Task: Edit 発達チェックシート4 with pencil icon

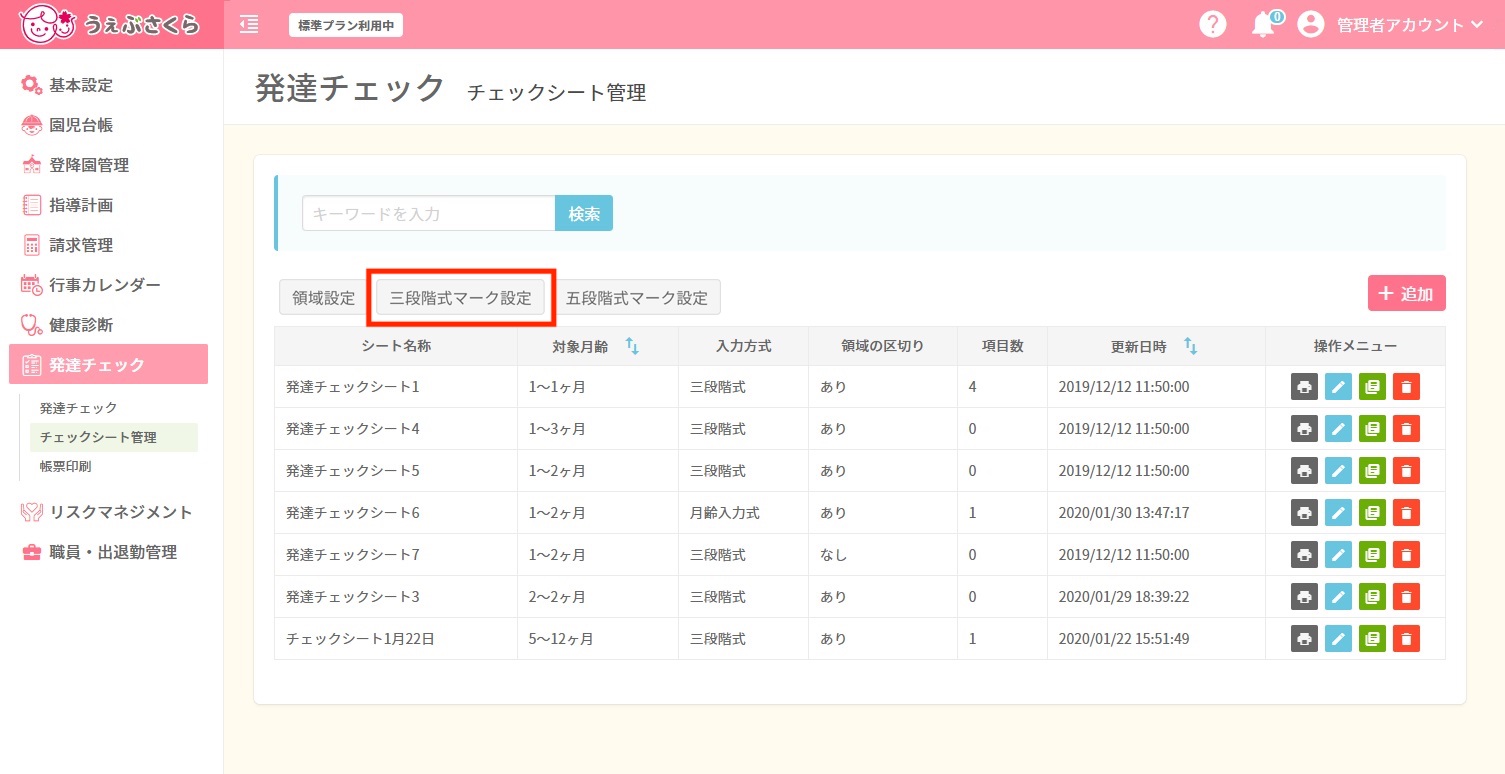Action: (x=1338, y=429)
